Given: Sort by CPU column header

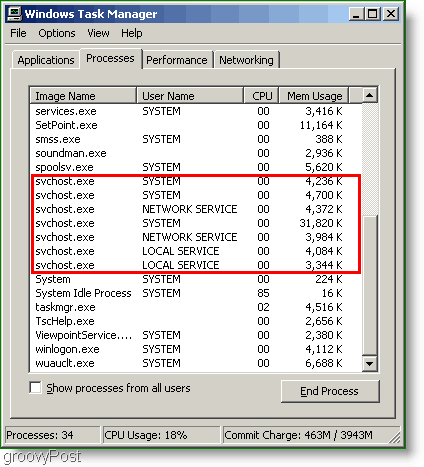Looking at the screenshot, I should coord(261,96).
